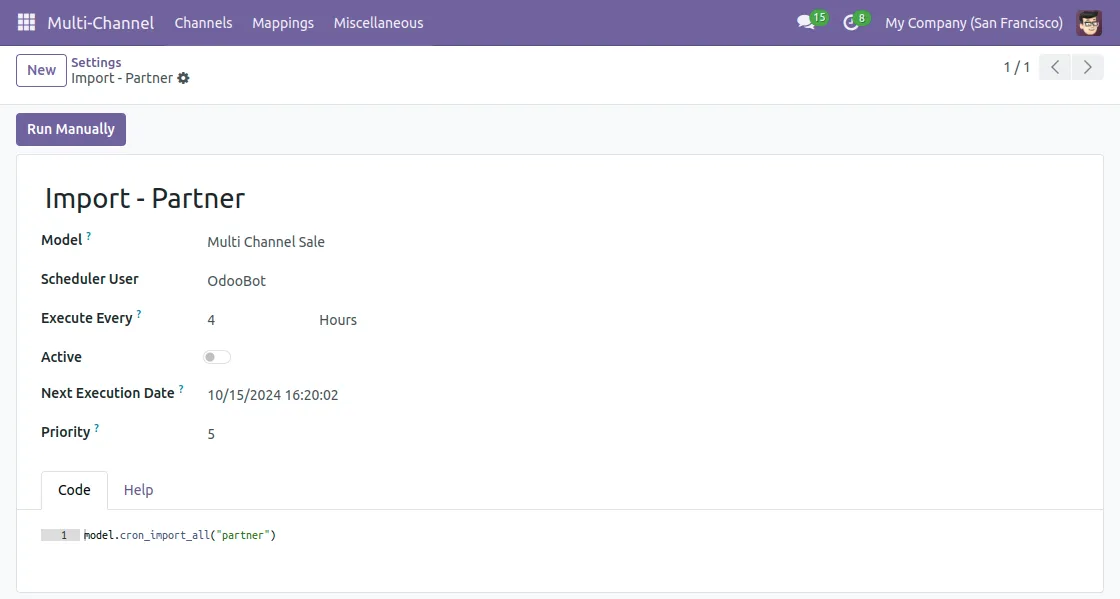Click the help question mark next to Execute Every

point(139,313)
